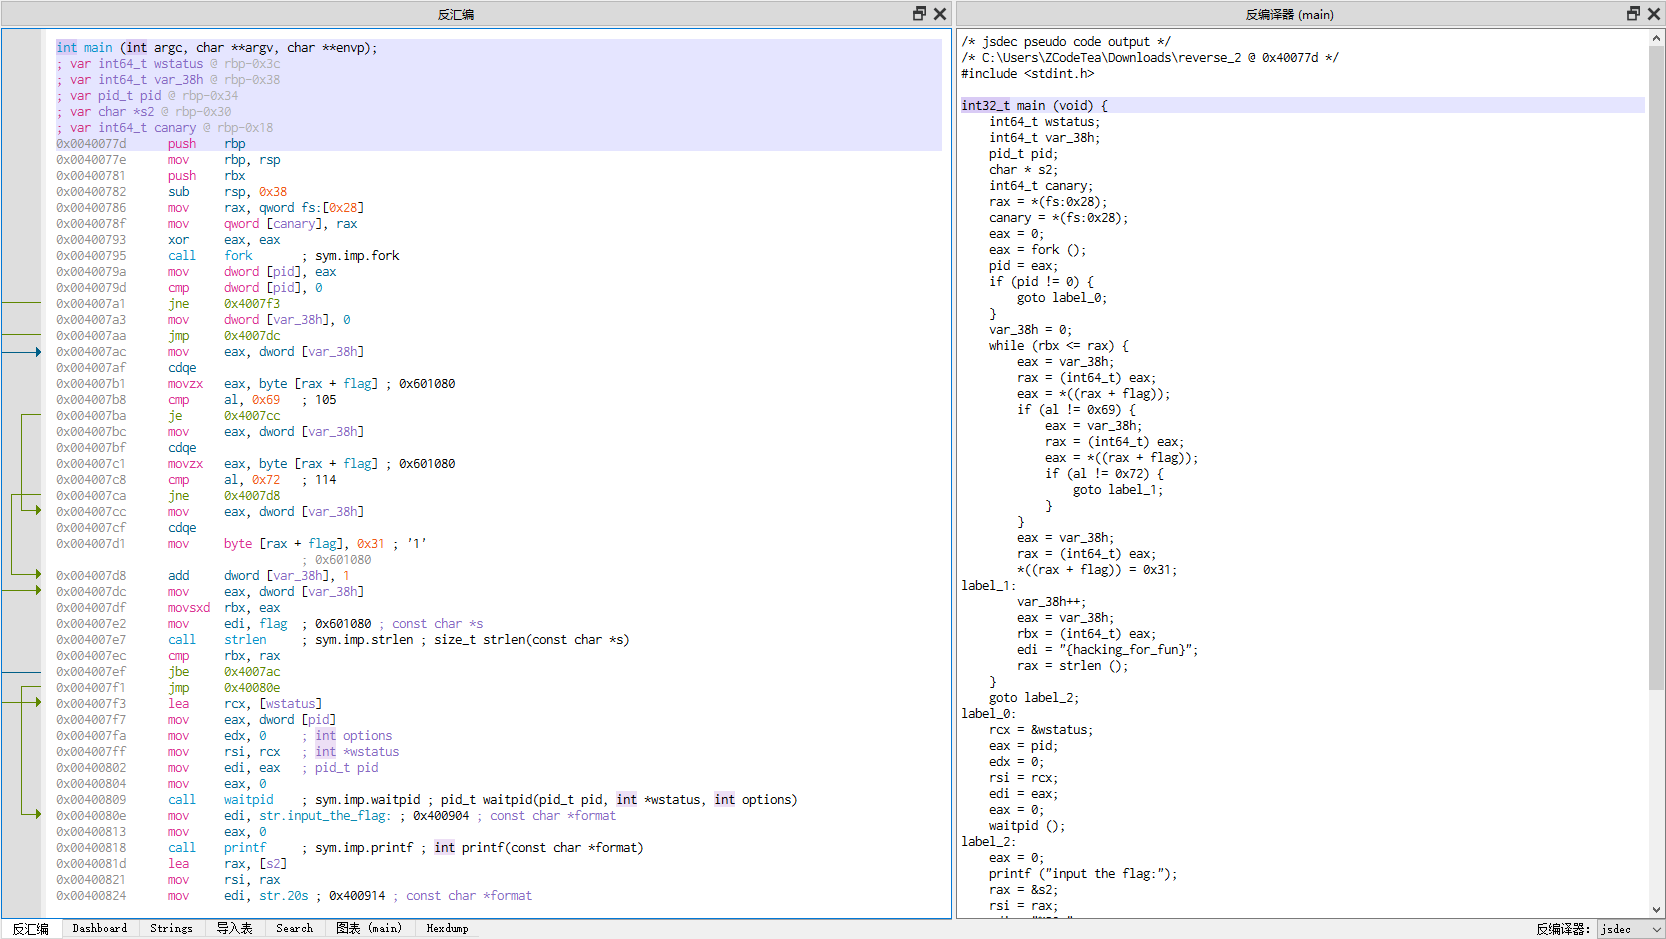Select address 0x004007d1 in the disassembly
The height and width of the screenshot is (939, 1666).
coord(91,544)
